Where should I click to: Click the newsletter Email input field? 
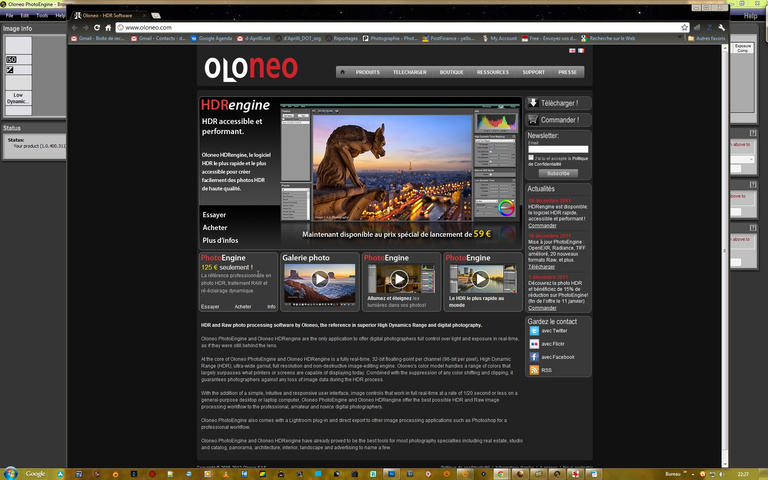point(558,149)
